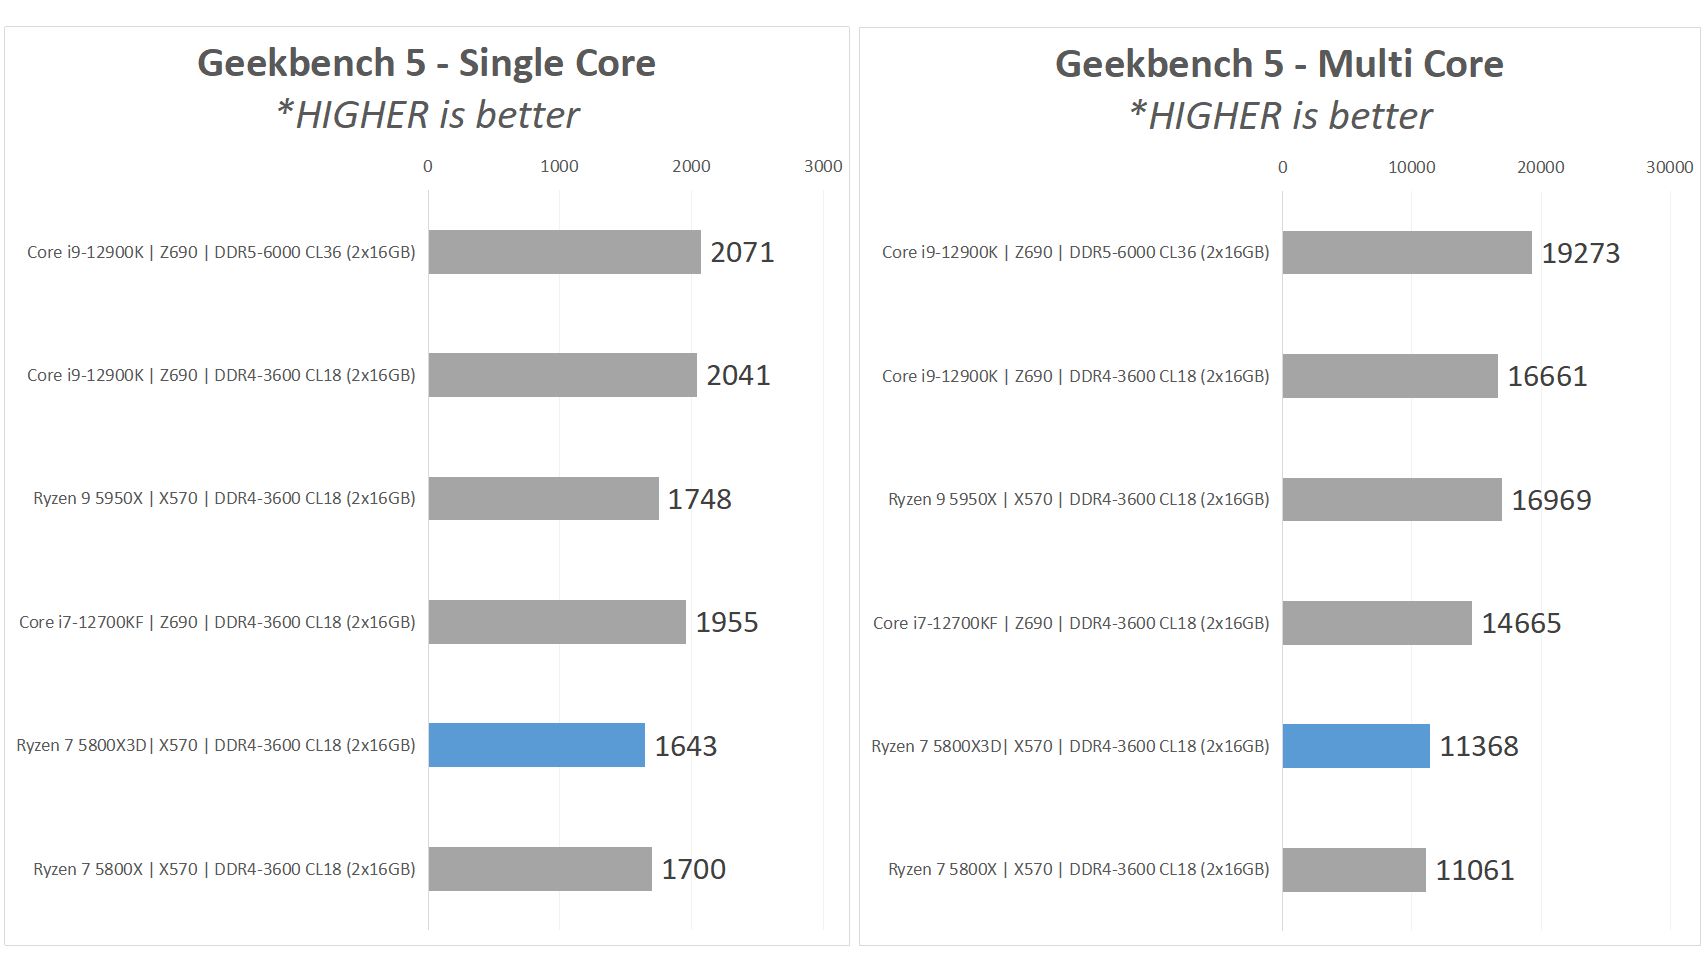Select the 11368 data label

pos(1478,746)
